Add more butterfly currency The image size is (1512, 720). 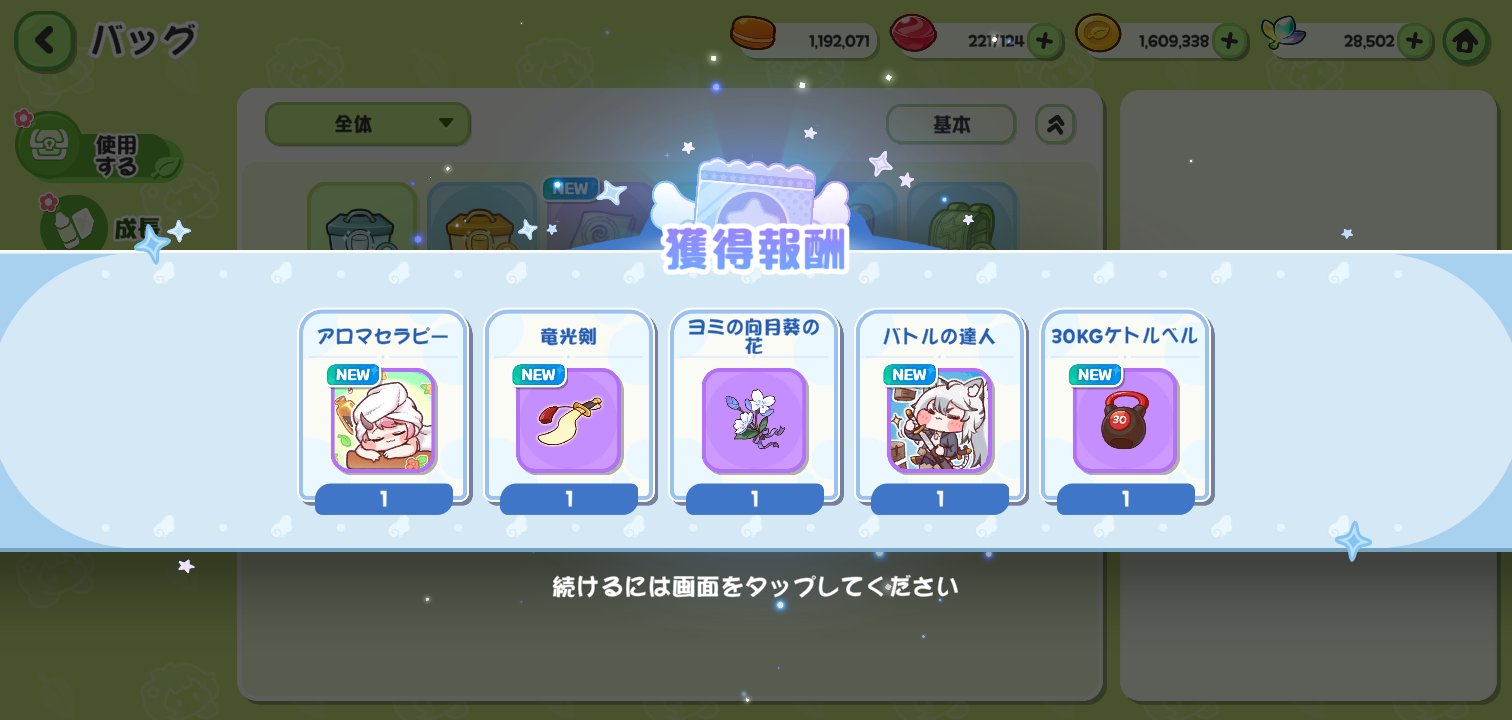pyautogui.click(x=1414, y=41)
